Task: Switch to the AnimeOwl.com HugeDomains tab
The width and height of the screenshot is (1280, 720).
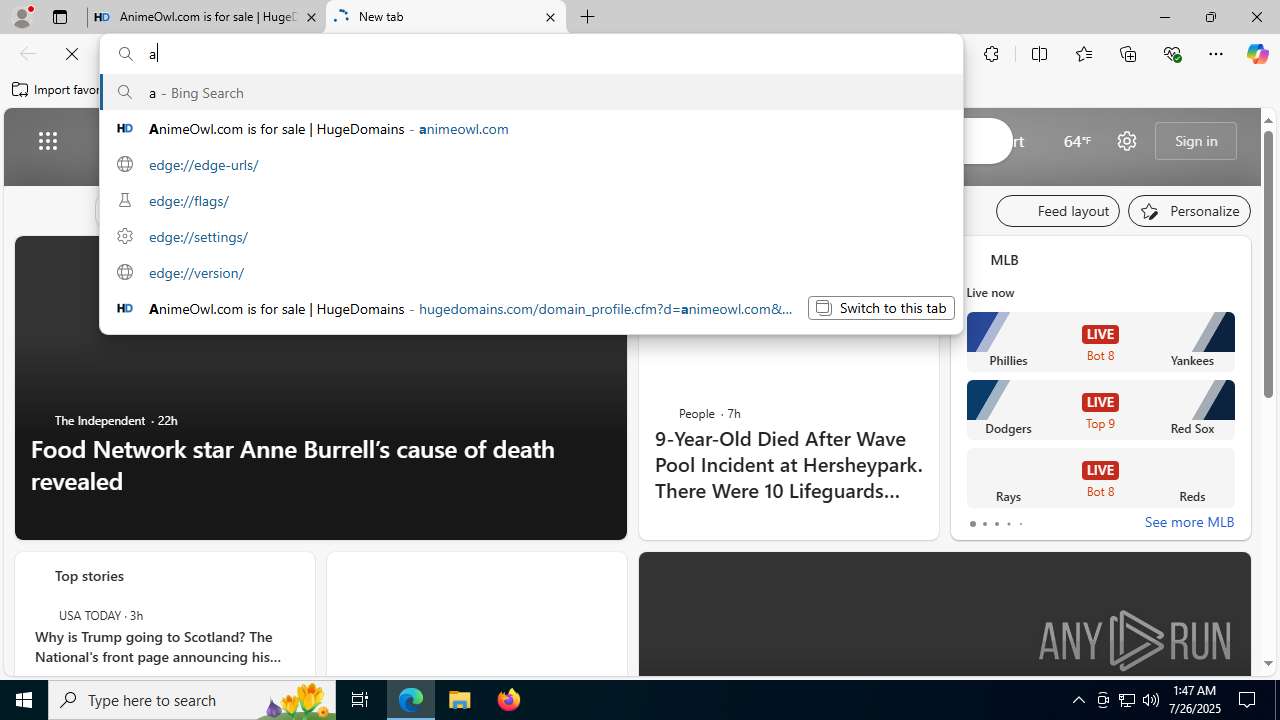Action: (206, 17)
